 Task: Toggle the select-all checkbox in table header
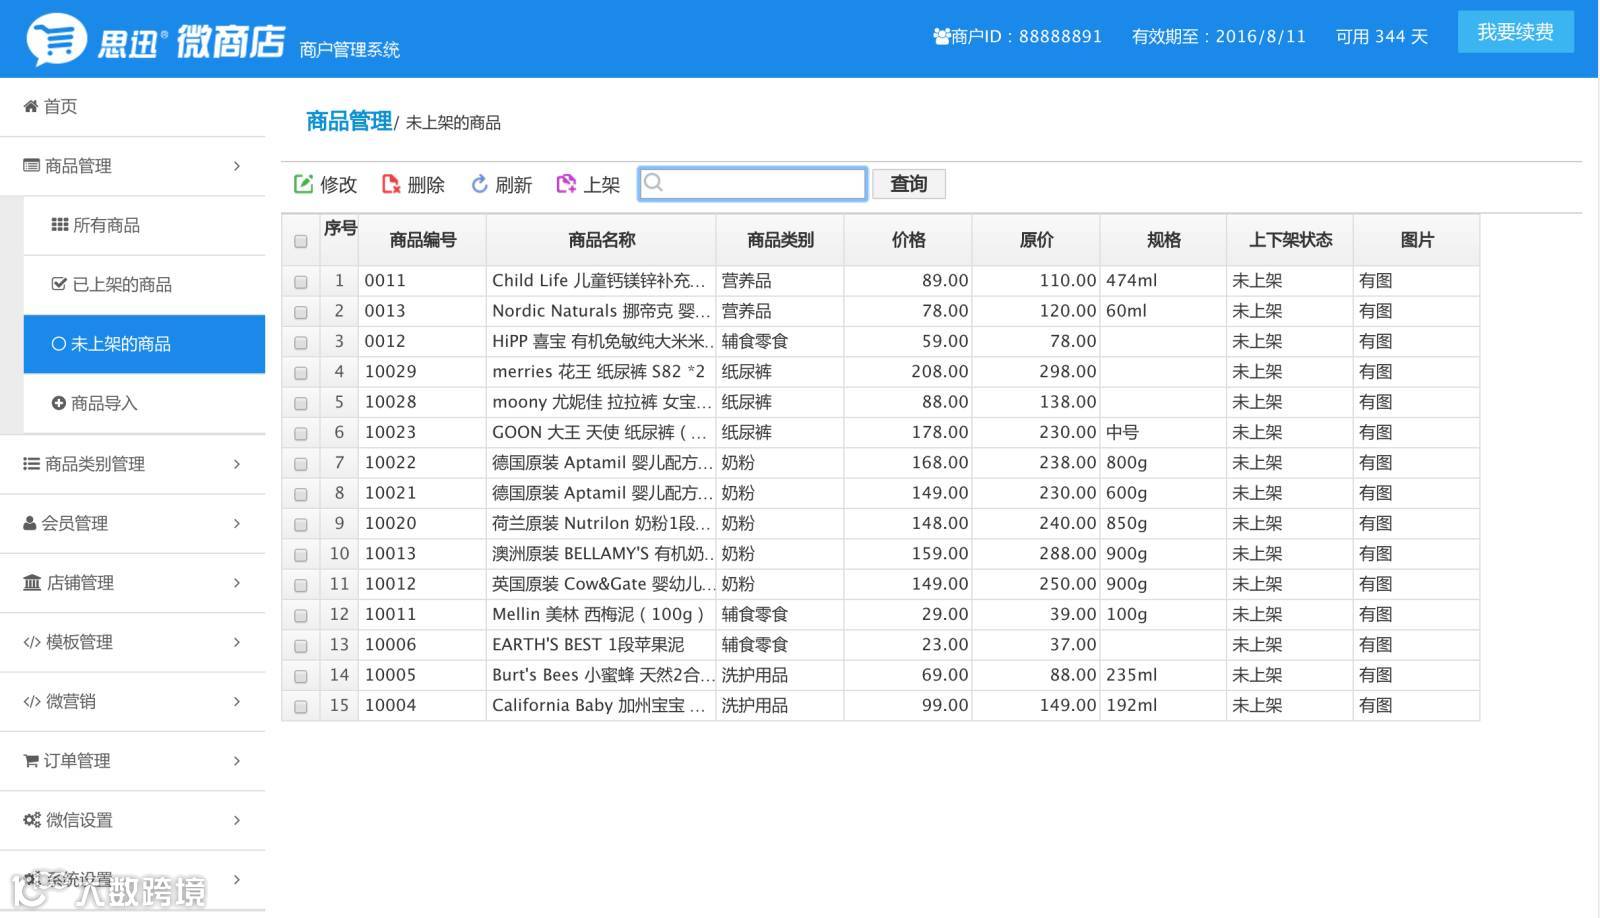tap(301, 241)
